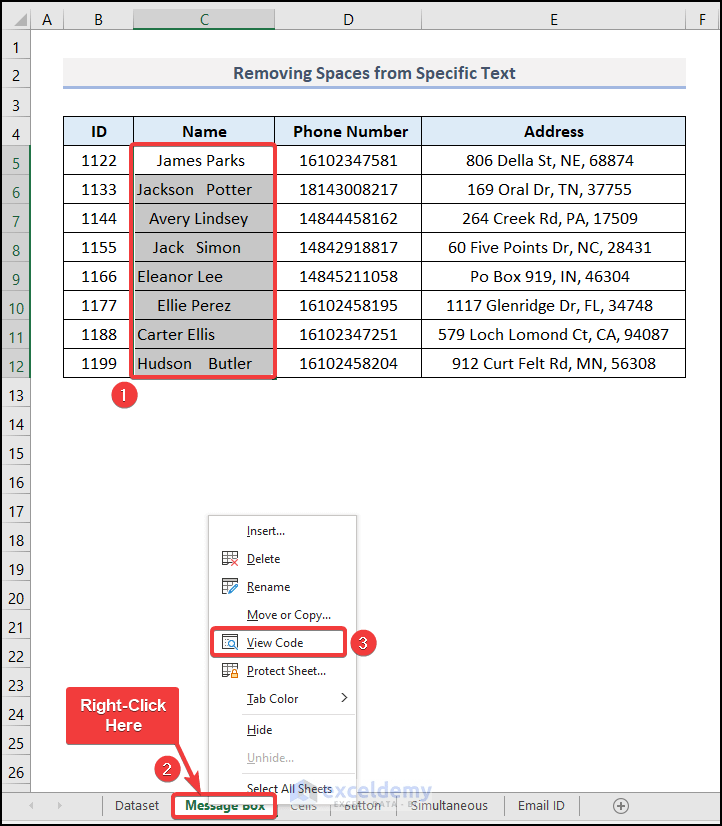722x826 pixels.
Task: Switch to the Dataset sheet tab
Action: coord(137,805)
